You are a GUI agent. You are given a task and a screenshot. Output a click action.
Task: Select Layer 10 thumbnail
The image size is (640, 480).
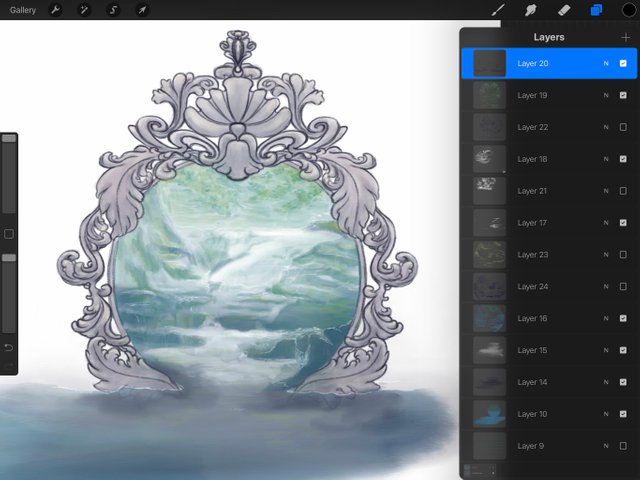[x=489, y=413]
